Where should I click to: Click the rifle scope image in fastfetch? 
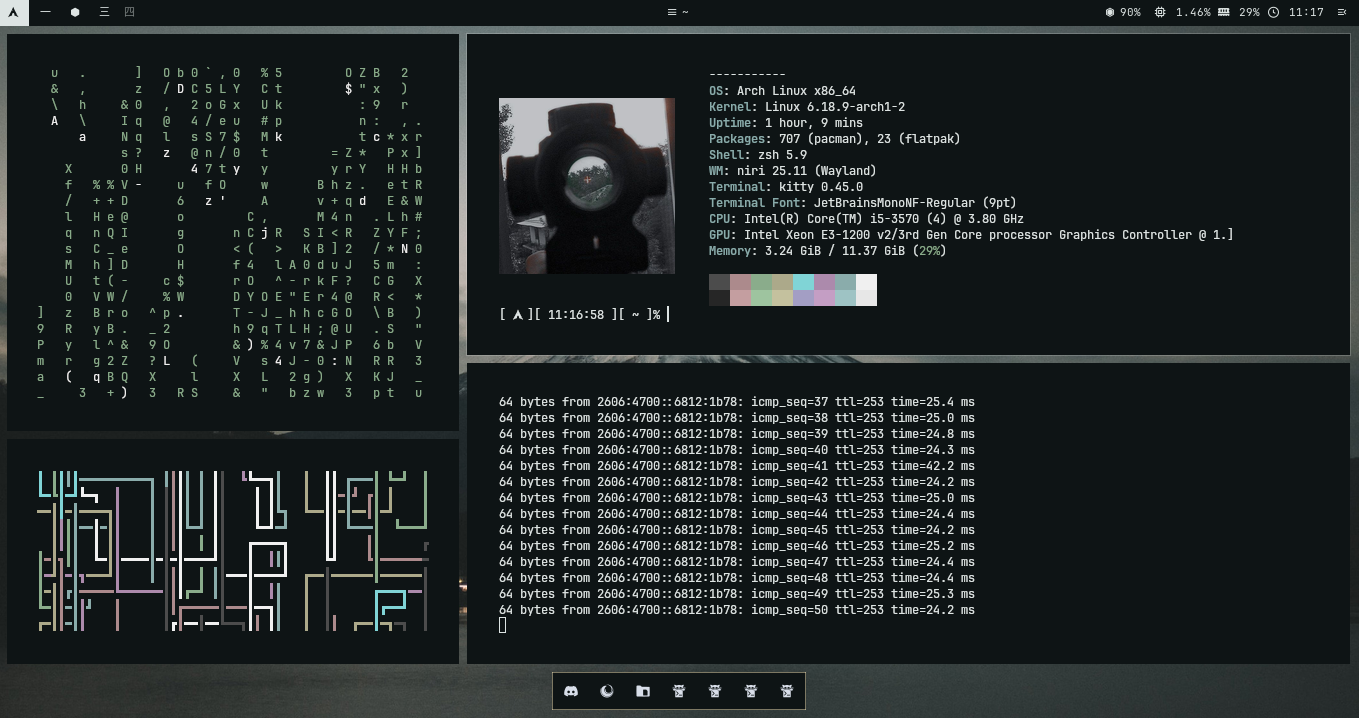[587, 186]
